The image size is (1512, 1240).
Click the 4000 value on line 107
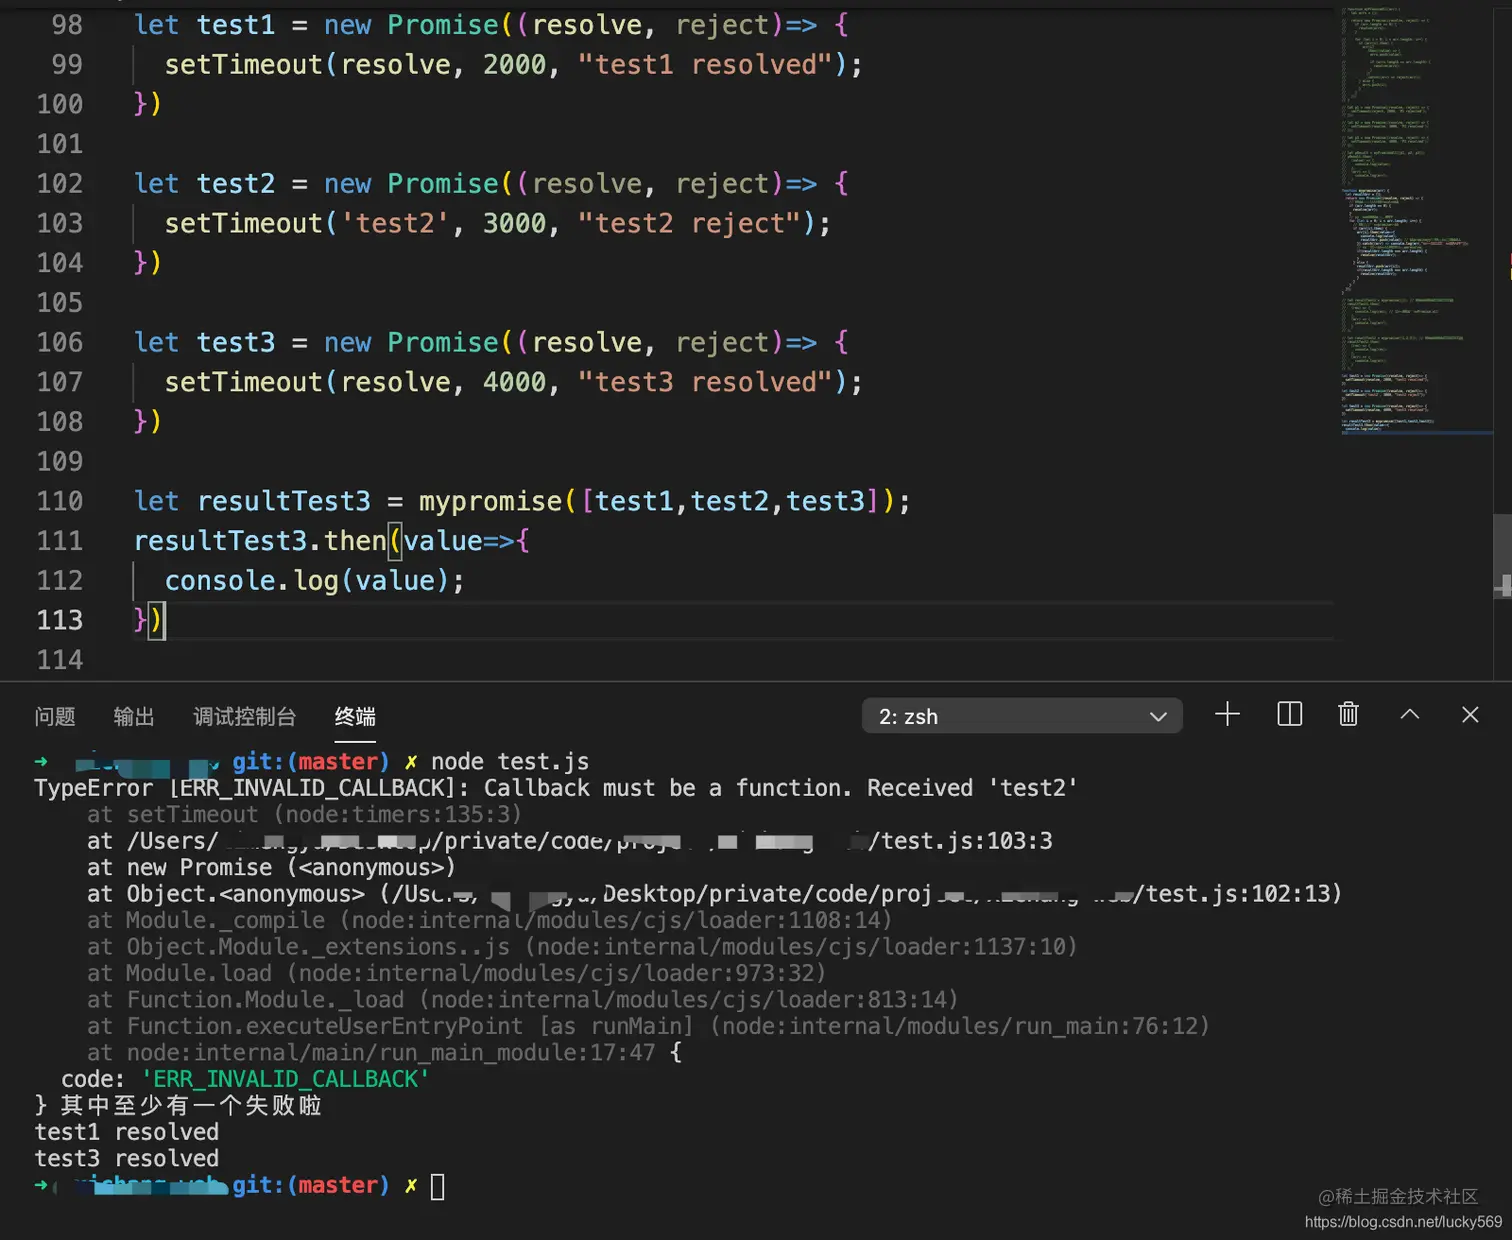(x=515, y=382)
